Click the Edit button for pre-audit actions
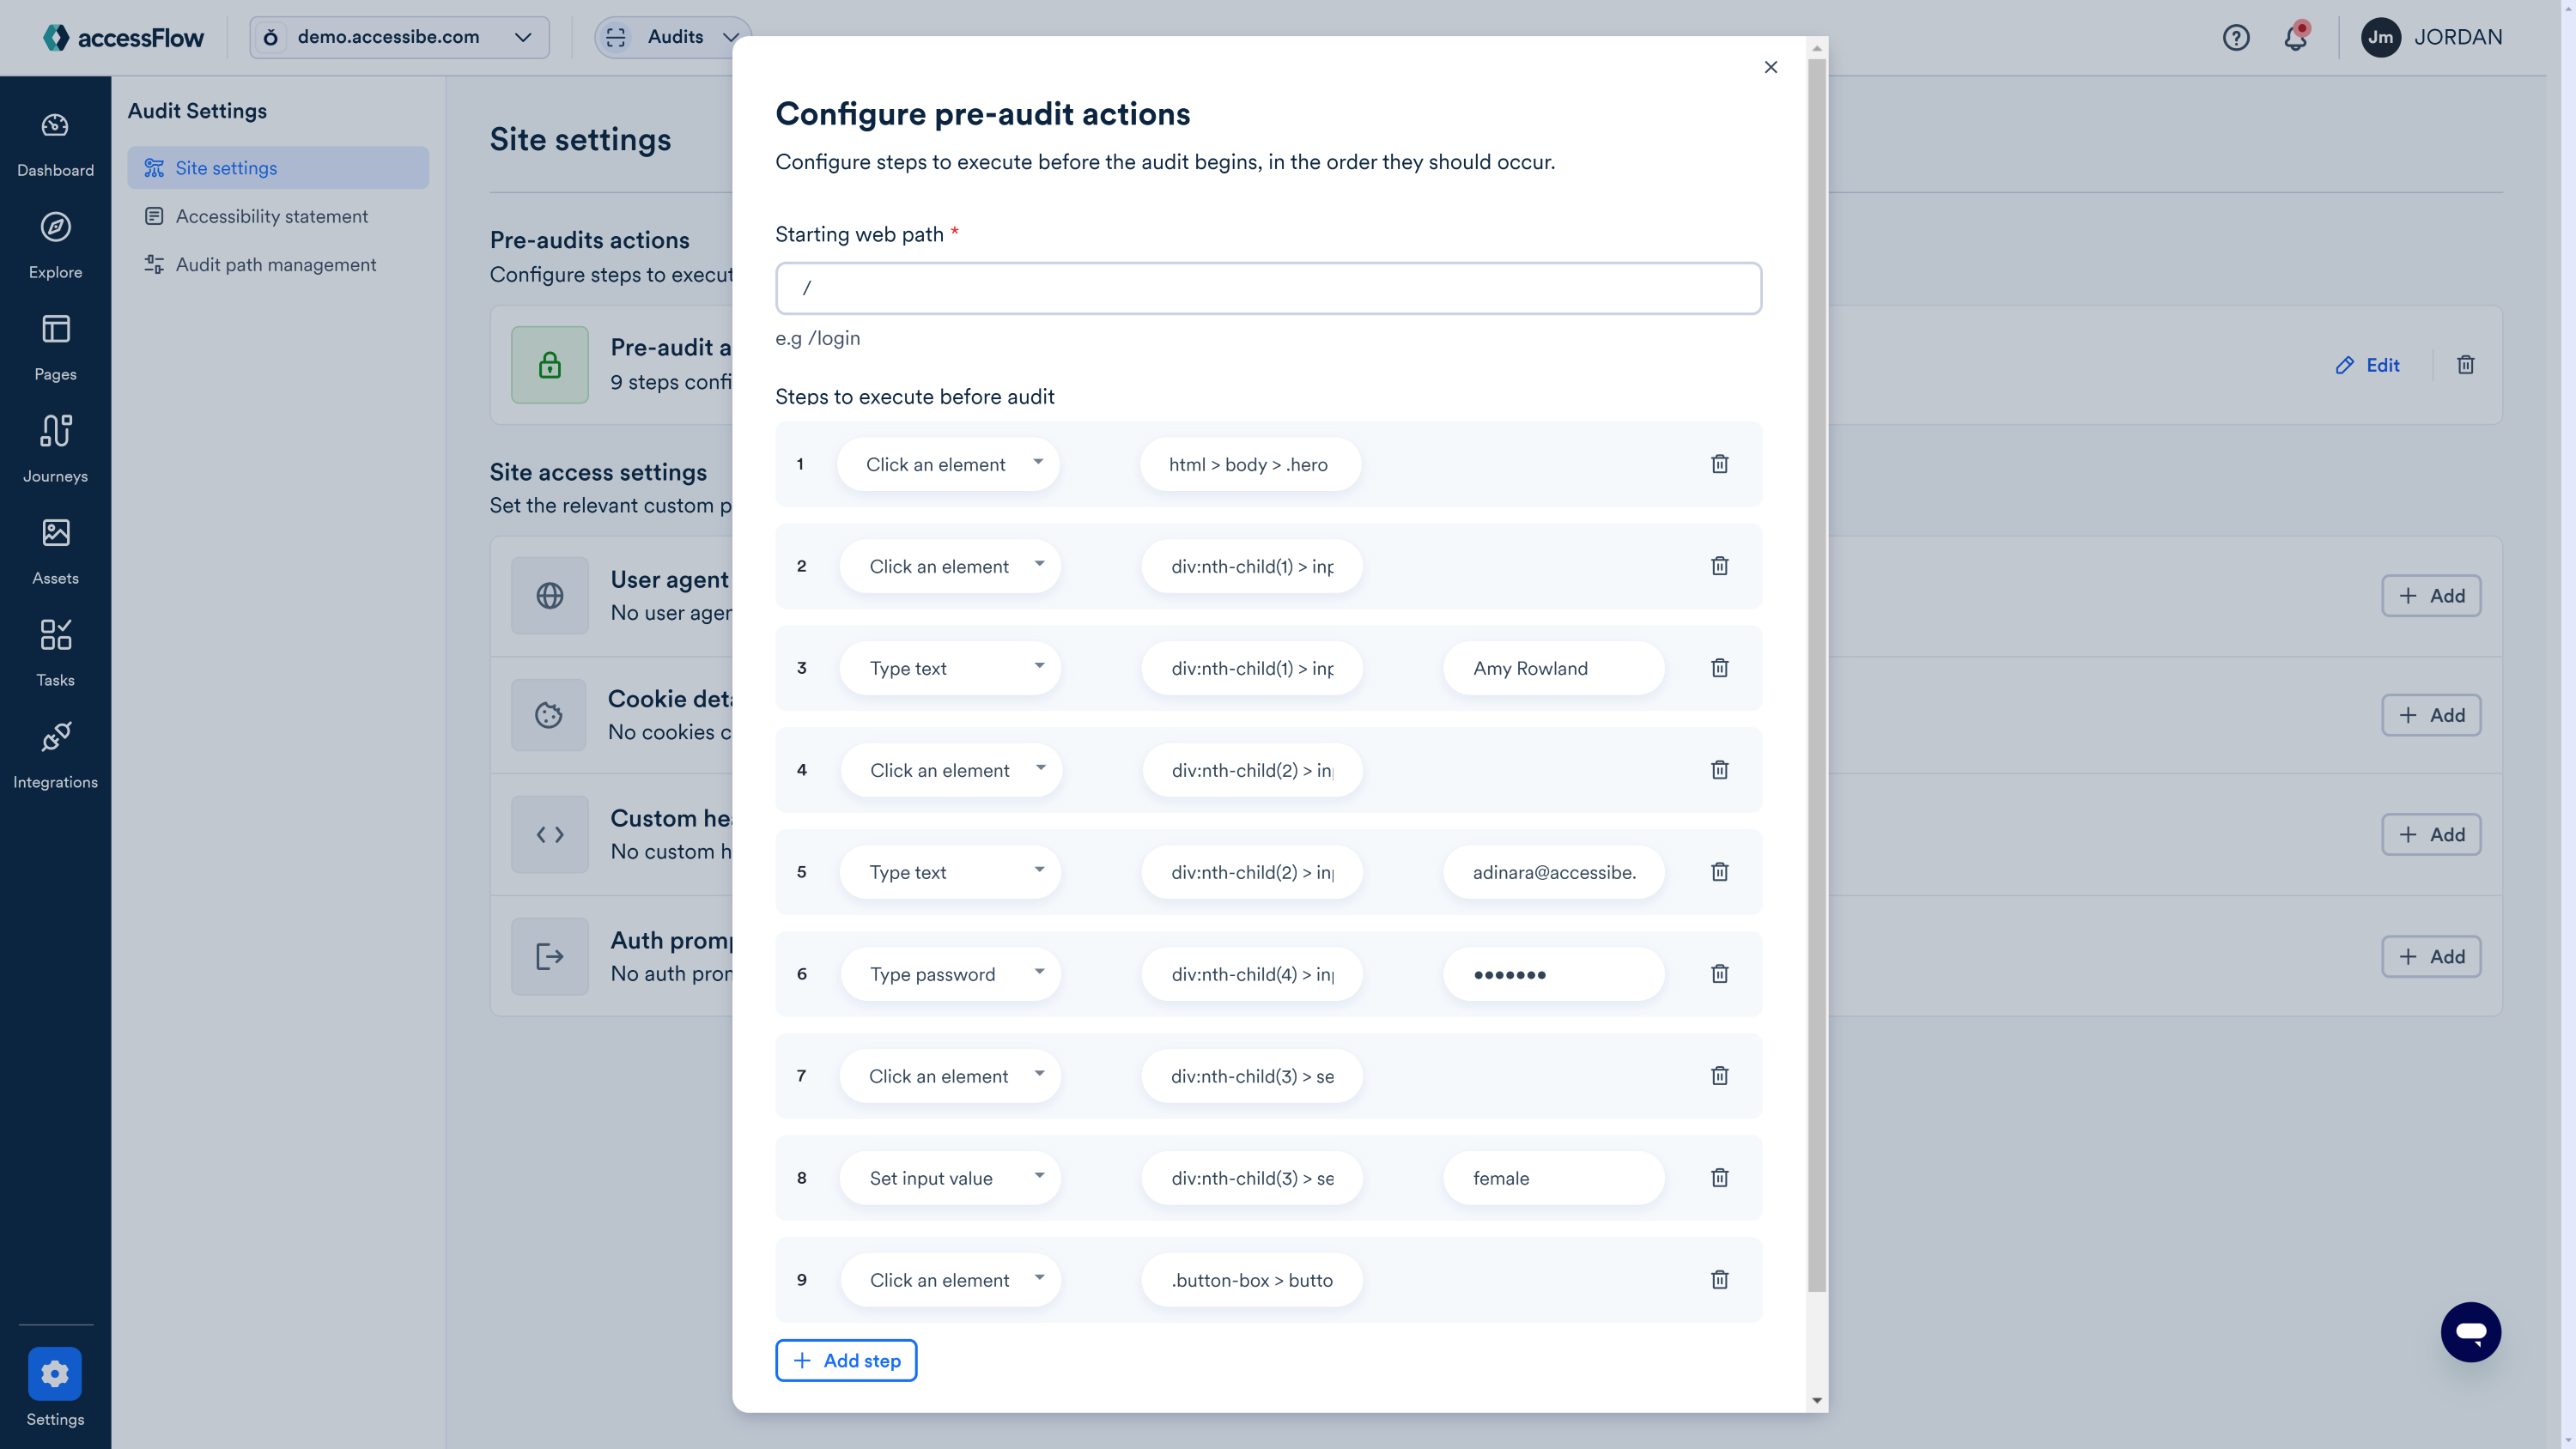 (2367, 365)
